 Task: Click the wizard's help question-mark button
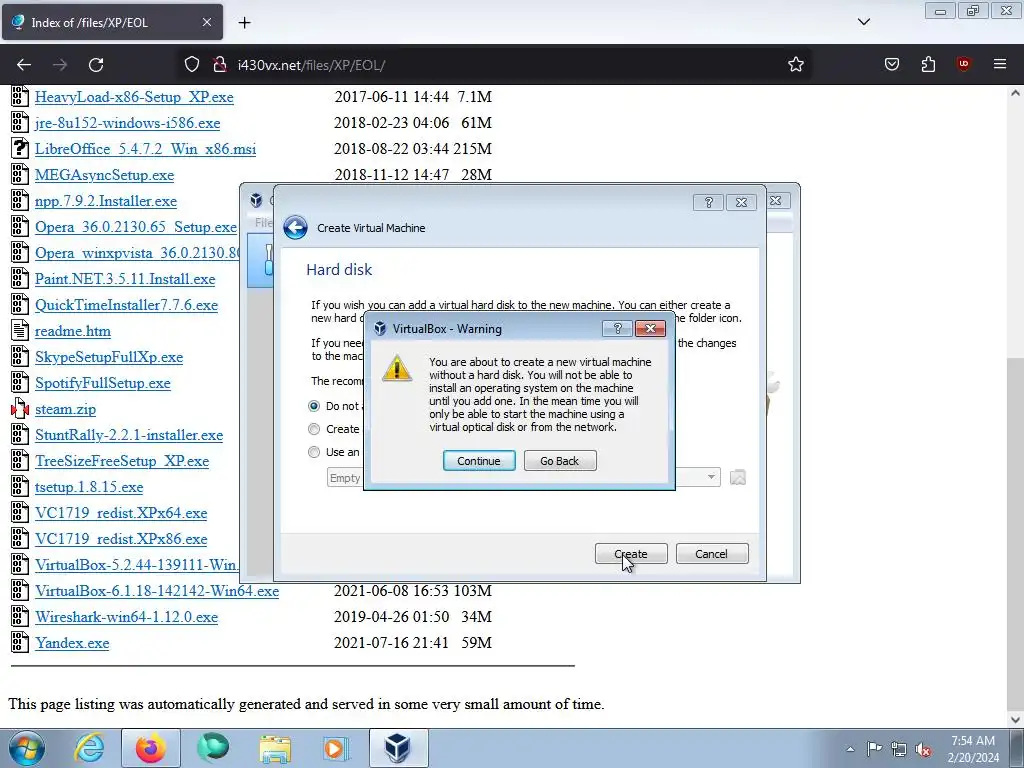pyautogui.click(x=708, y=202)
